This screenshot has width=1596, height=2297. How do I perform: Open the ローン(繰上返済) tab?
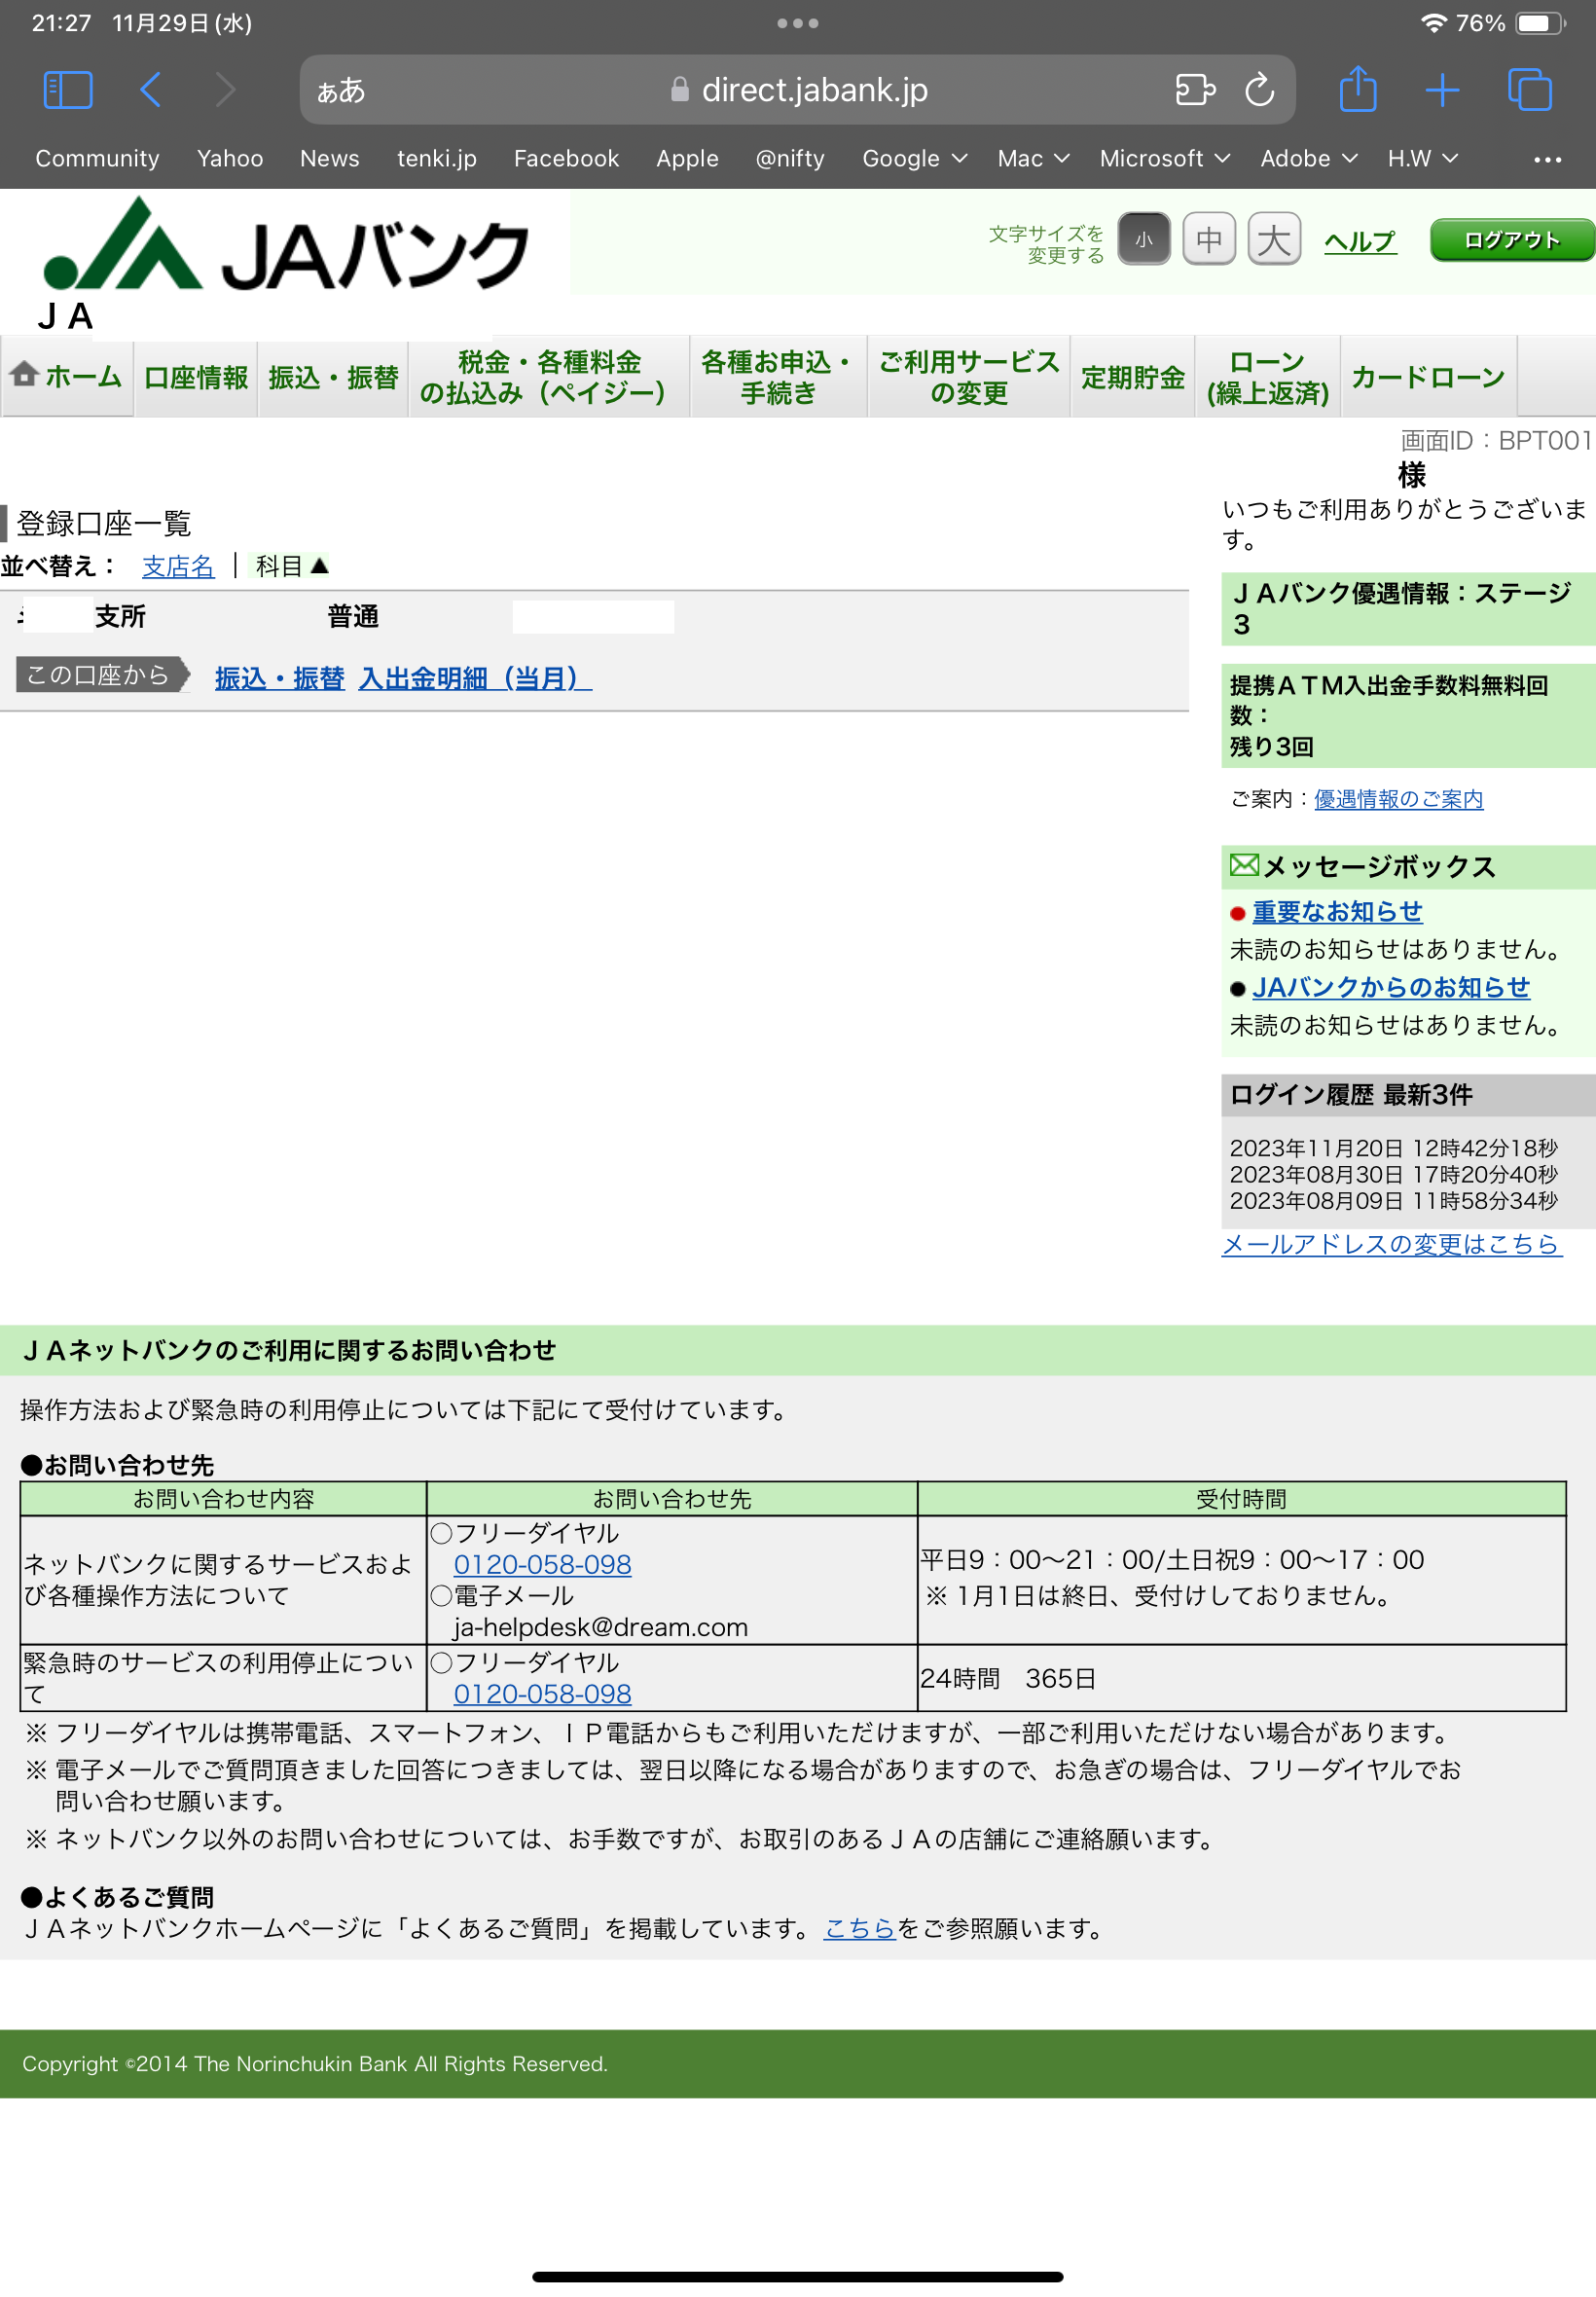[1268, 376]
